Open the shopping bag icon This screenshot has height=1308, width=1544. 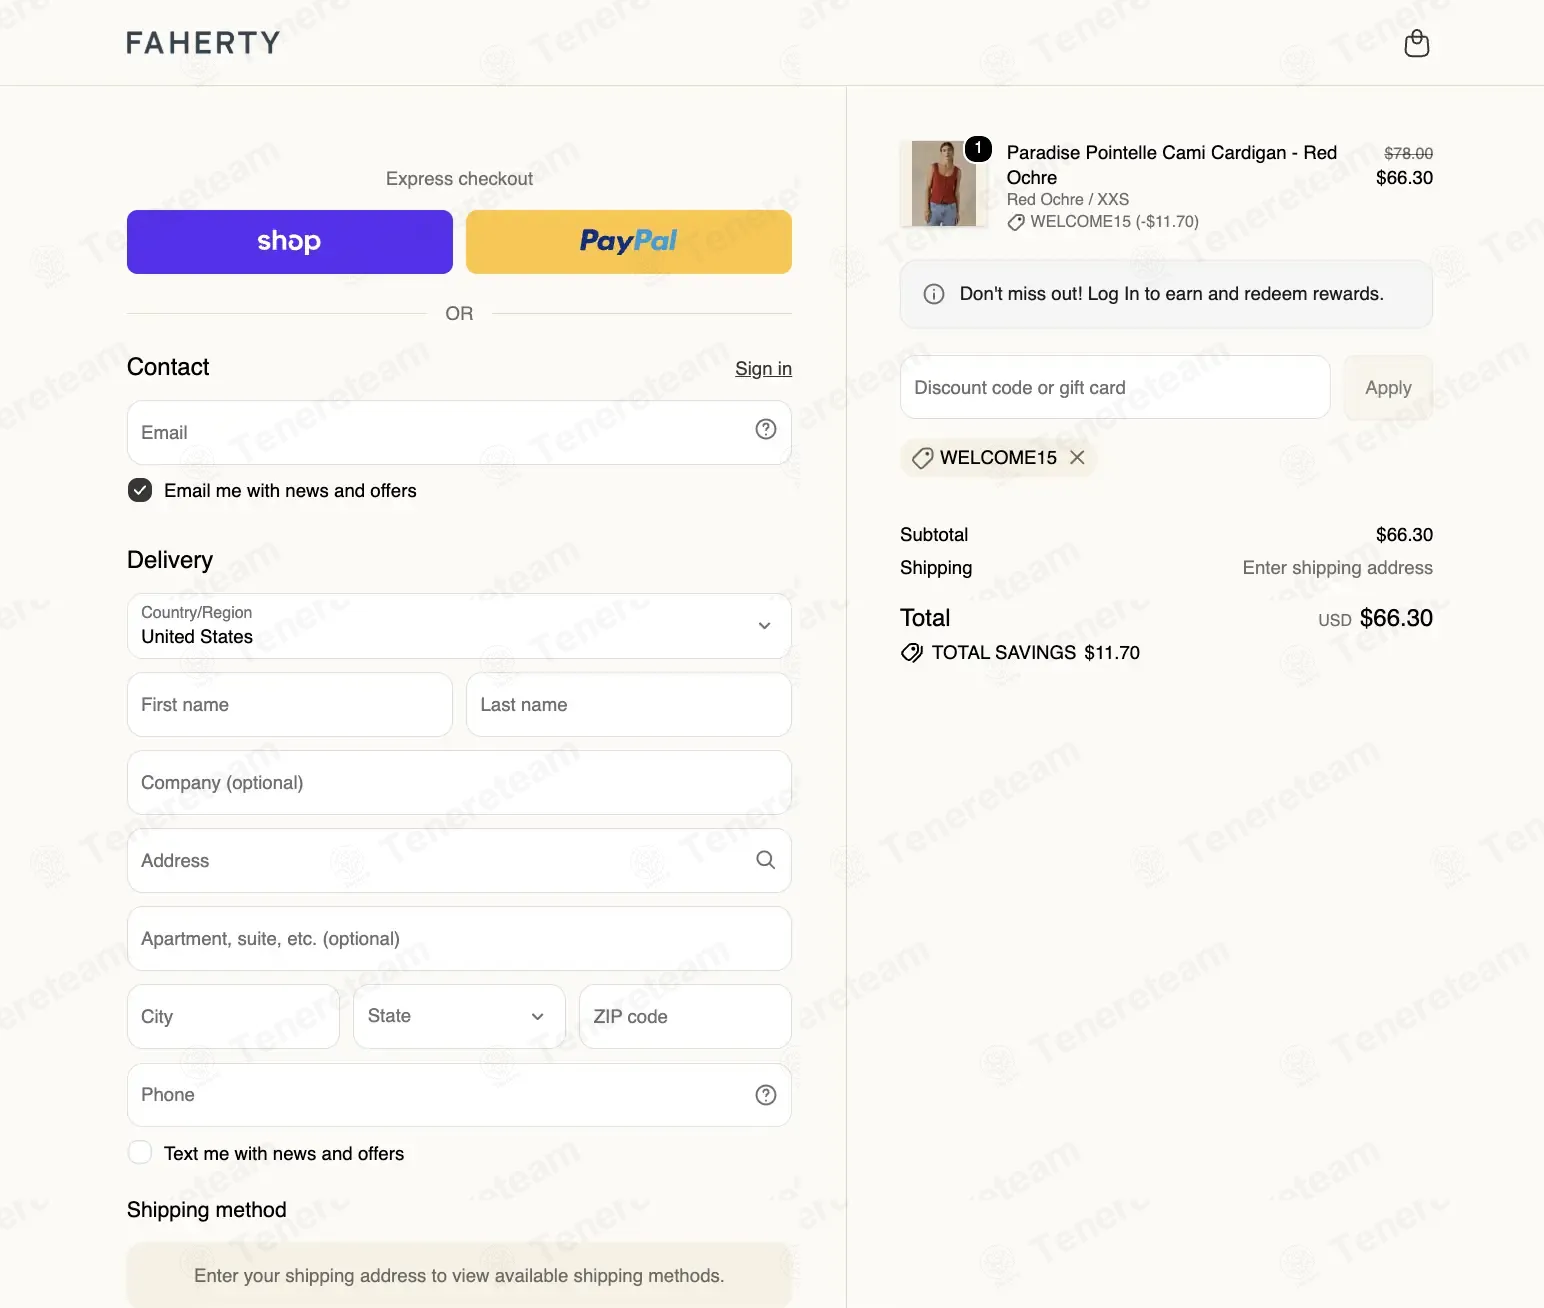tap(1416, 43)
